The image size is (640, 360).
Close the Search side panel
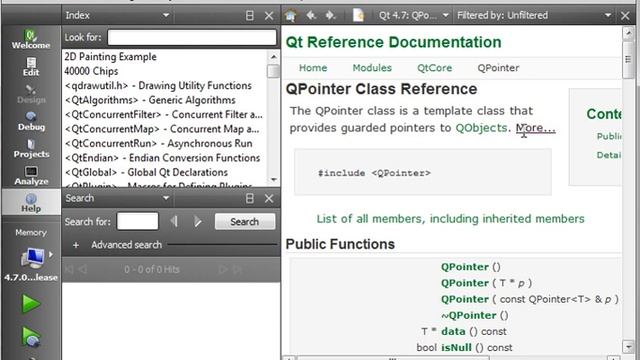(x=269, y=198)
